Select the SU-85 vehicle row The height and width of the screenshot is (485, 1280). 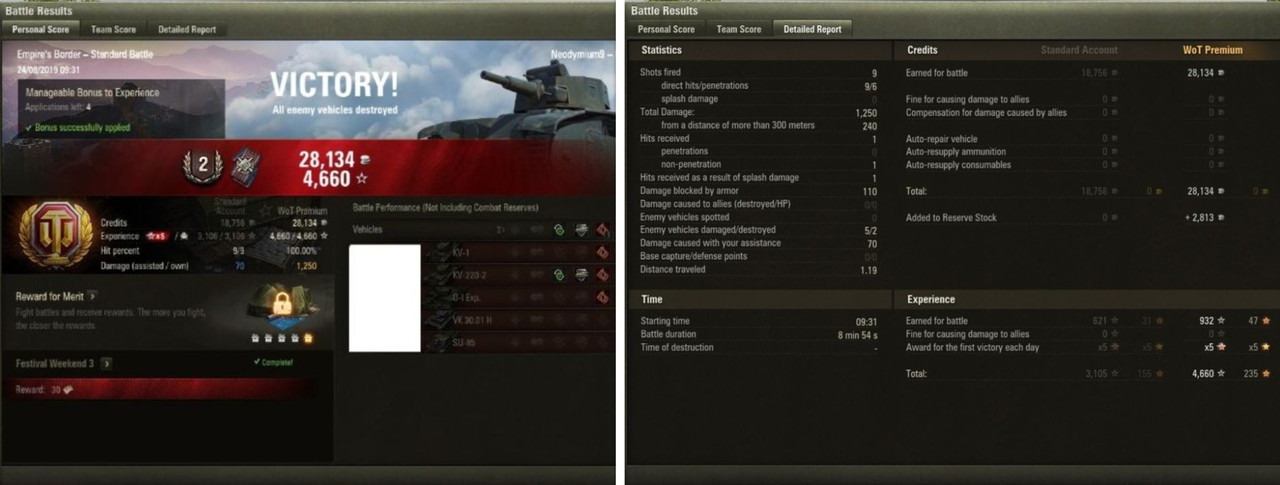point(518,342)
